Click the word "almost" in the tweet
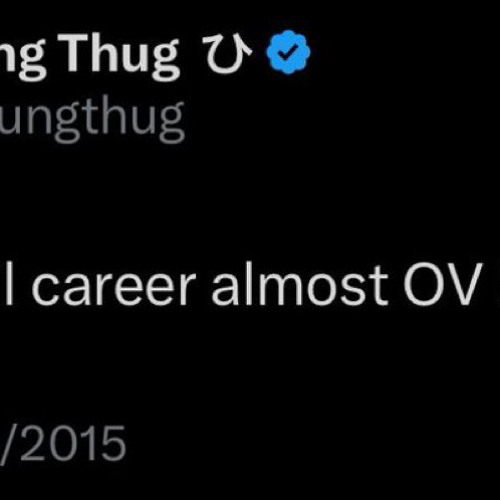Image resolution: width=500 pixels, height=500 pixels. [300, 284]
